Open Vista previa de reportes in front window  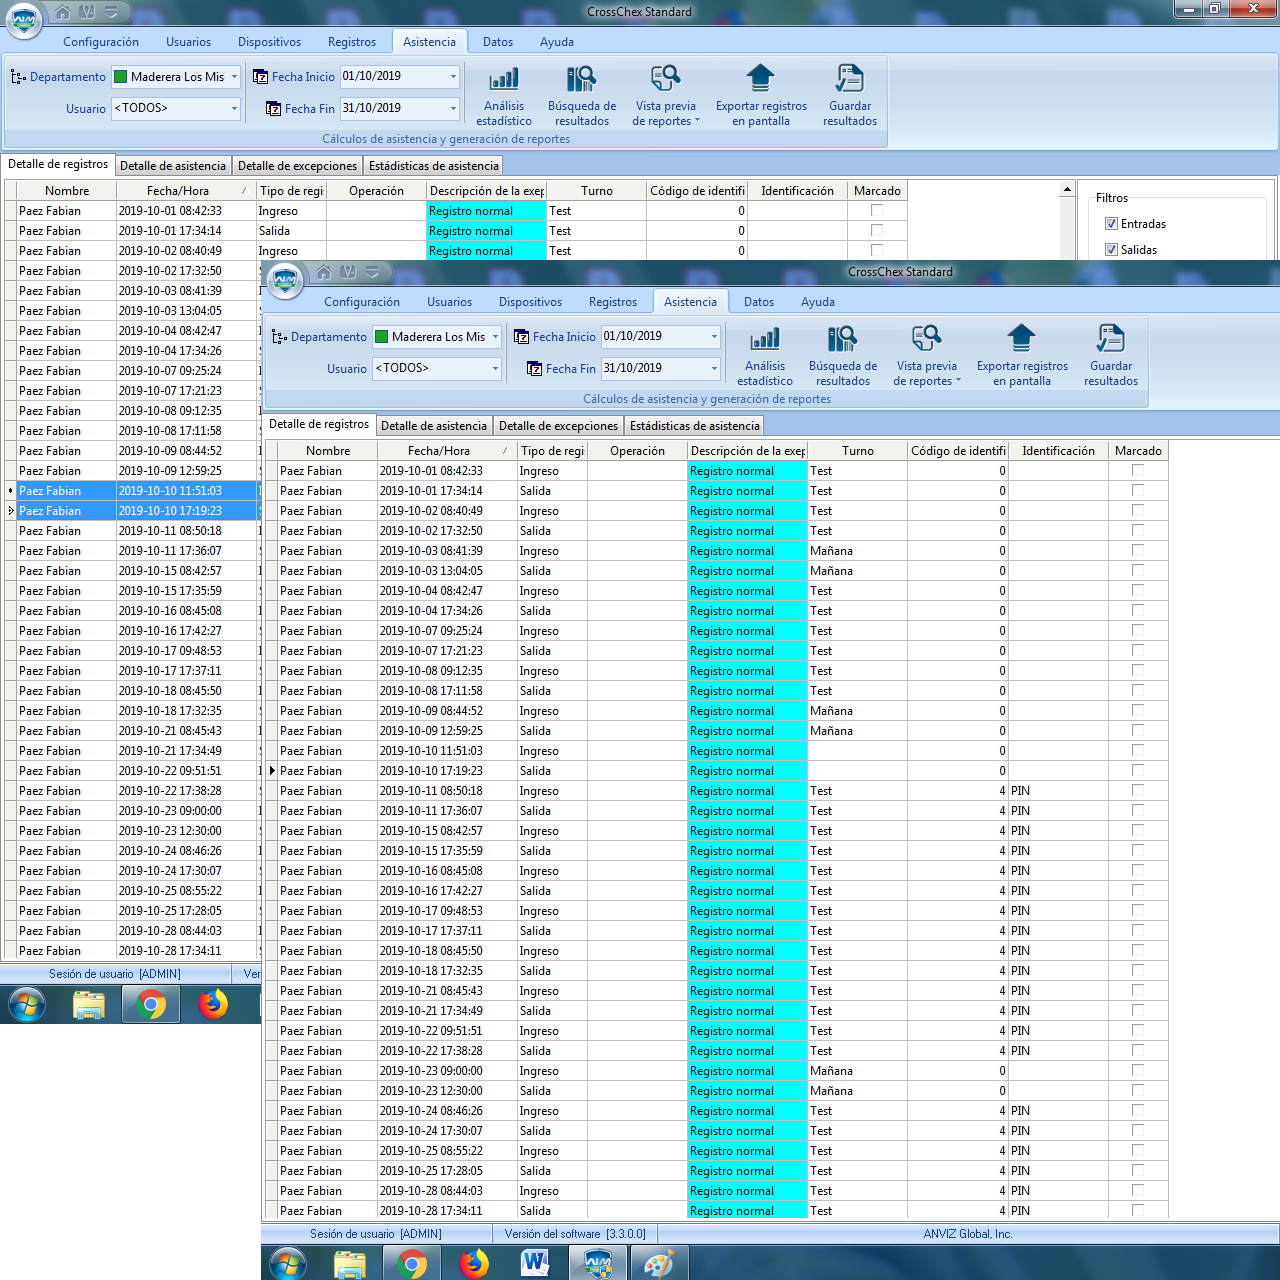[926, 356]
